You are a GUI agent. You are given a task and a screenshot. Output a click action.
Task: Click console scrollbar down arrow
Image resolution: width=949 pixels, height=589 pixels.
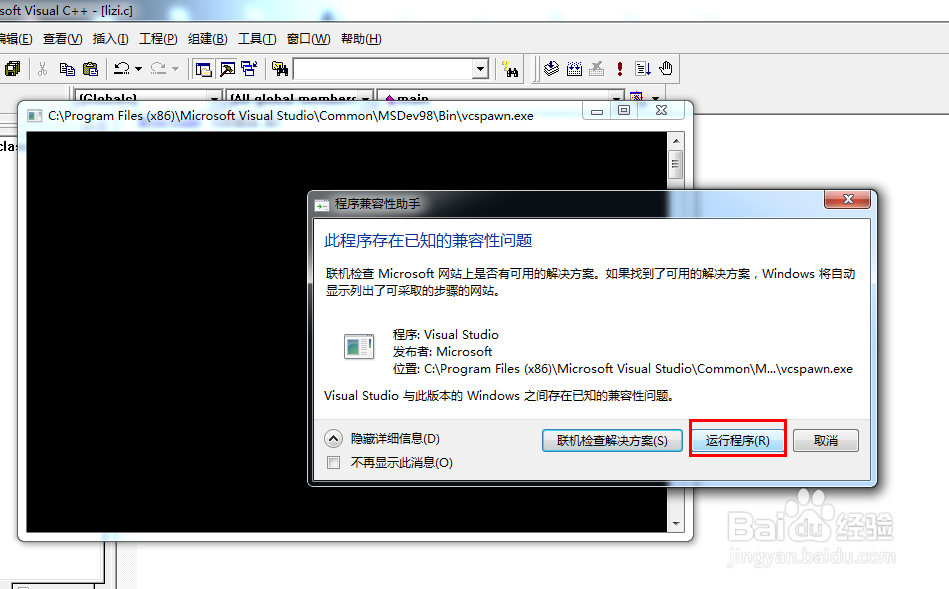tap(676, 524)
